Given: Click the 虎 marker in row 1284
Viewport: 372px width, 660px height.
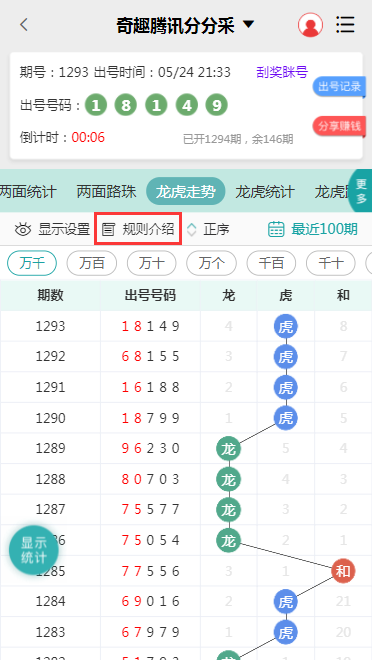Looking at the screenshot, I should [286, 602].
